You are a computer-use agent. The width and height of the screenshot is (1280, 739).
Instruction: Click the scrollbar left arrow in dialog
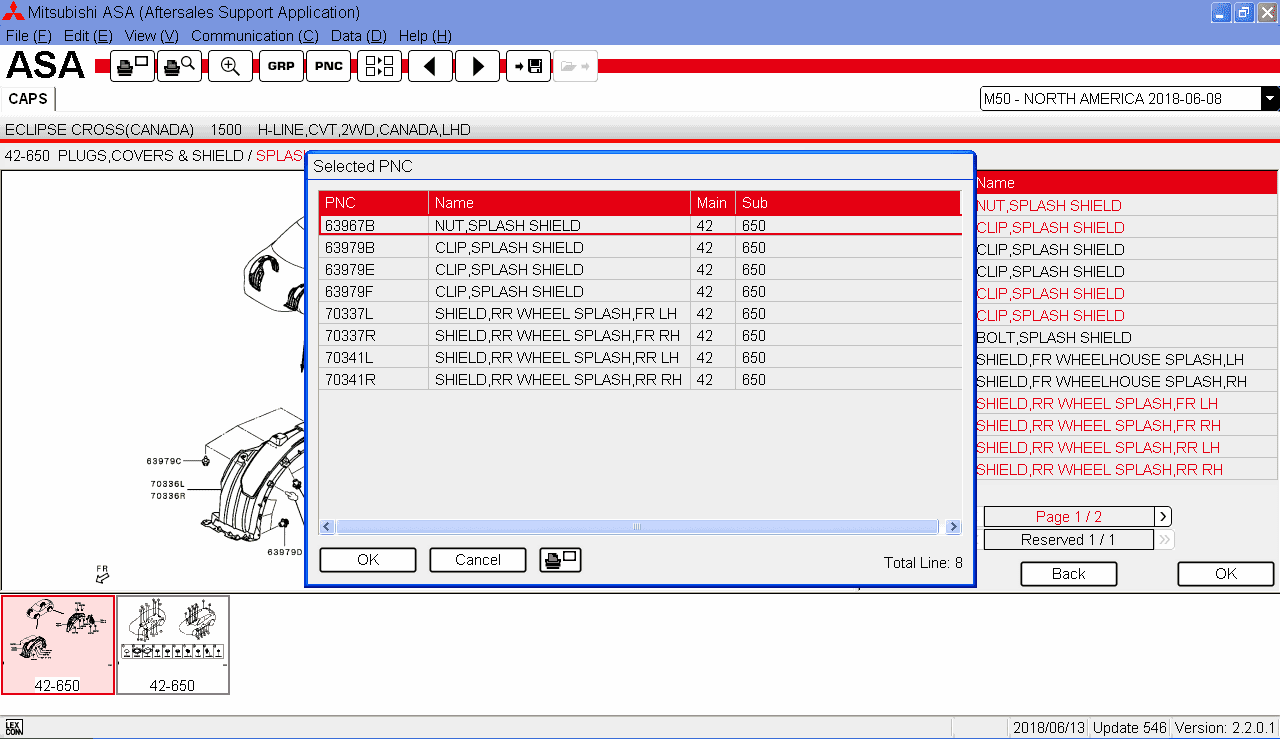pos(327,527)
